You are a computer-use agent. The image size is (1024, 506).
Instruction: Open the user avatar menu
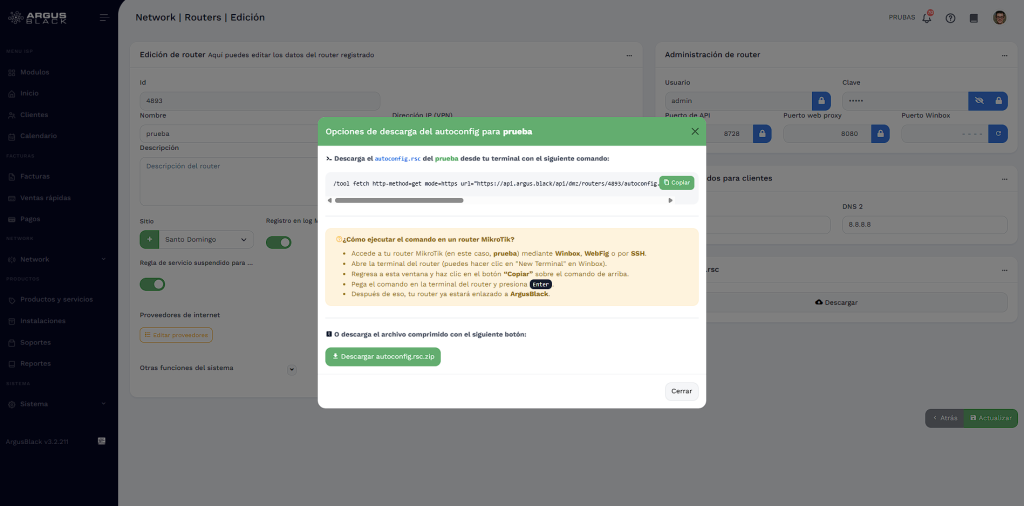pos(1000,18)
